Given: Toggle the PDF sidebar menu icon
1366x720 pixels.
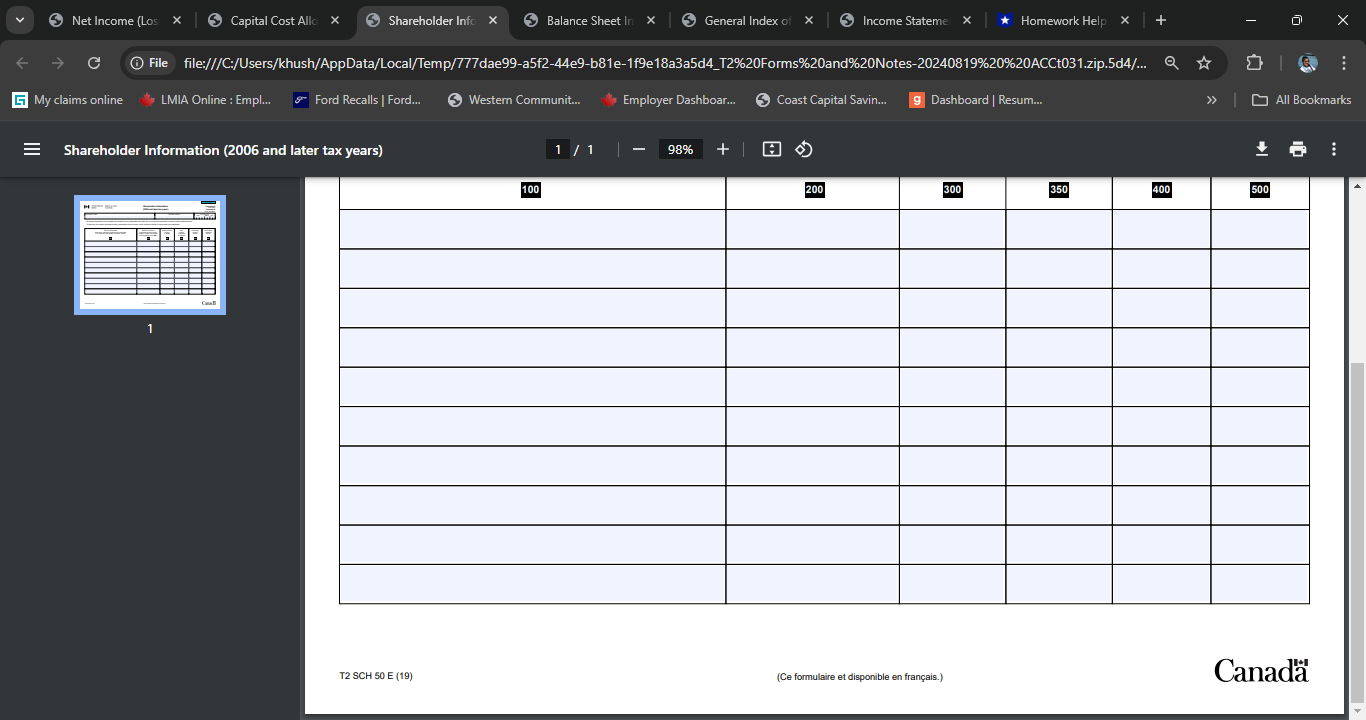Looking at the screenshot, I should 32,149.
